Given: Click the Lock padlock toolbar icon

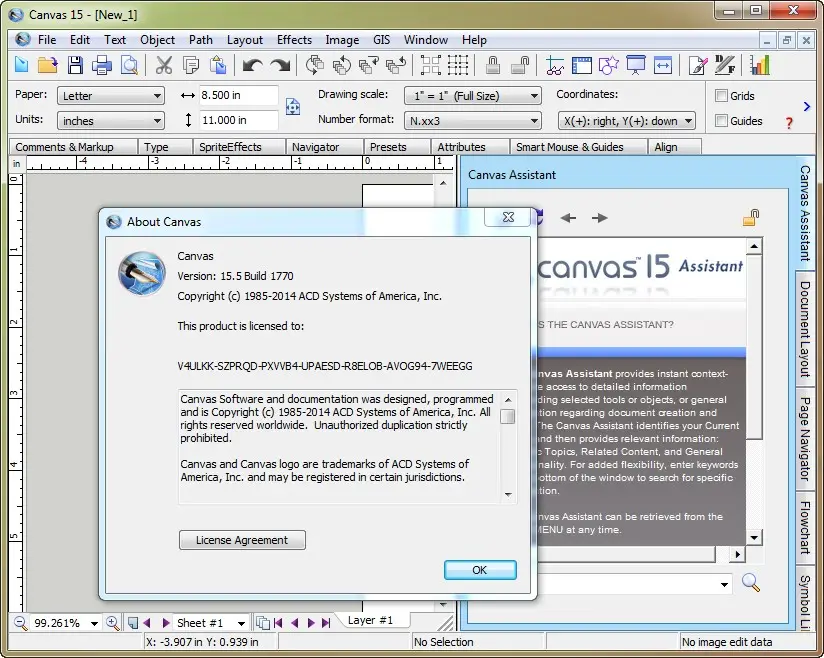Looking at the screenshot, I should click(x=492, y=65).
